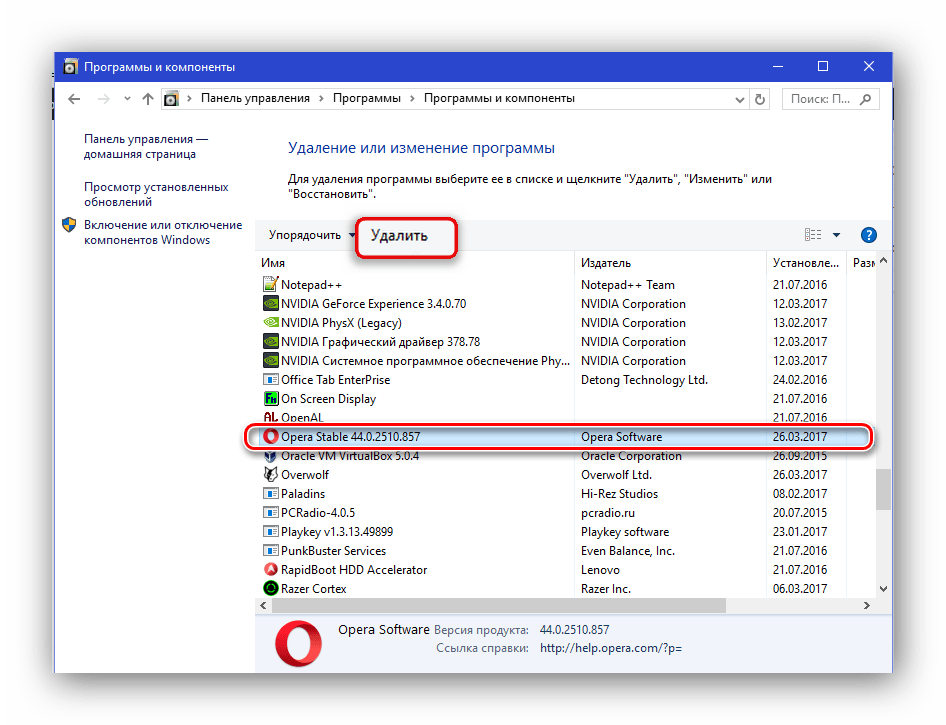946x725 pixels.
Task: Open Просмотр установленных обновлений link
Action: click(156, 194)
